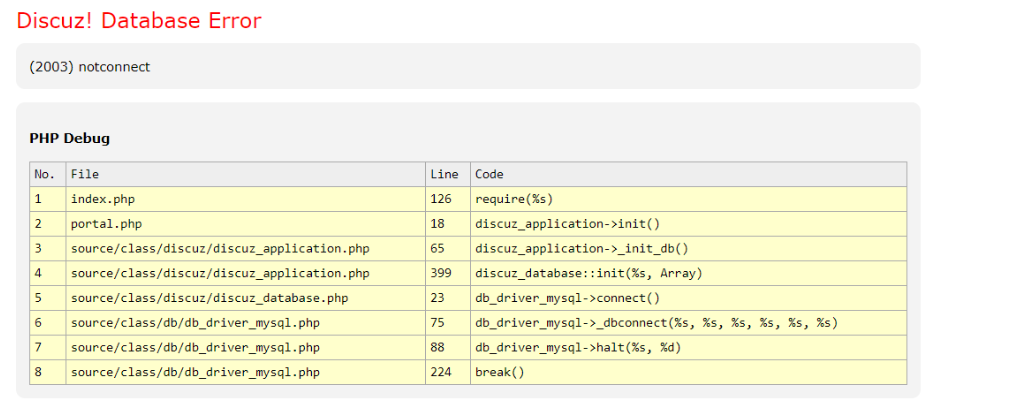Click the discuz_application->init() code cell
This screenshot has width=1012, height=403.
tap(568, 224)
